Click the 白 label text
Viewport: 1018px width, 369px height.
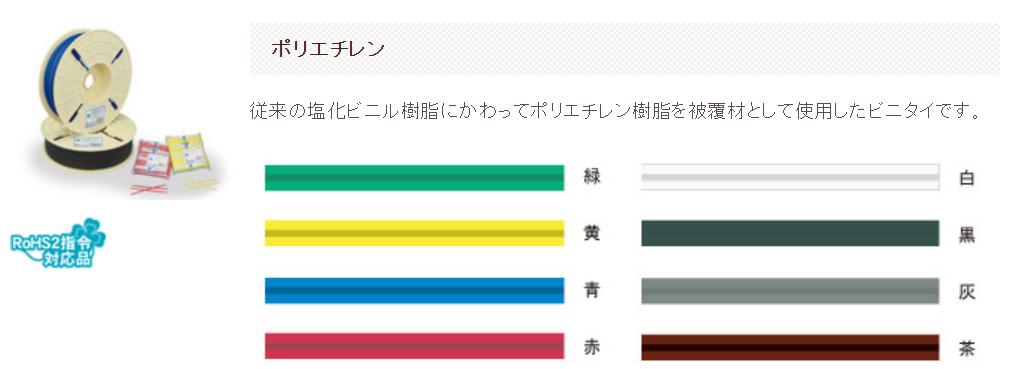point(967,178)
